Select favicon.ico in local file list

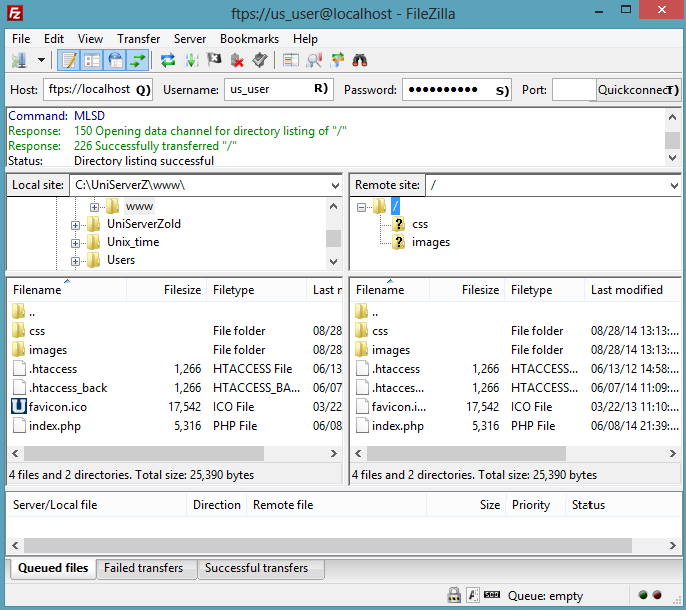point(58,407)
